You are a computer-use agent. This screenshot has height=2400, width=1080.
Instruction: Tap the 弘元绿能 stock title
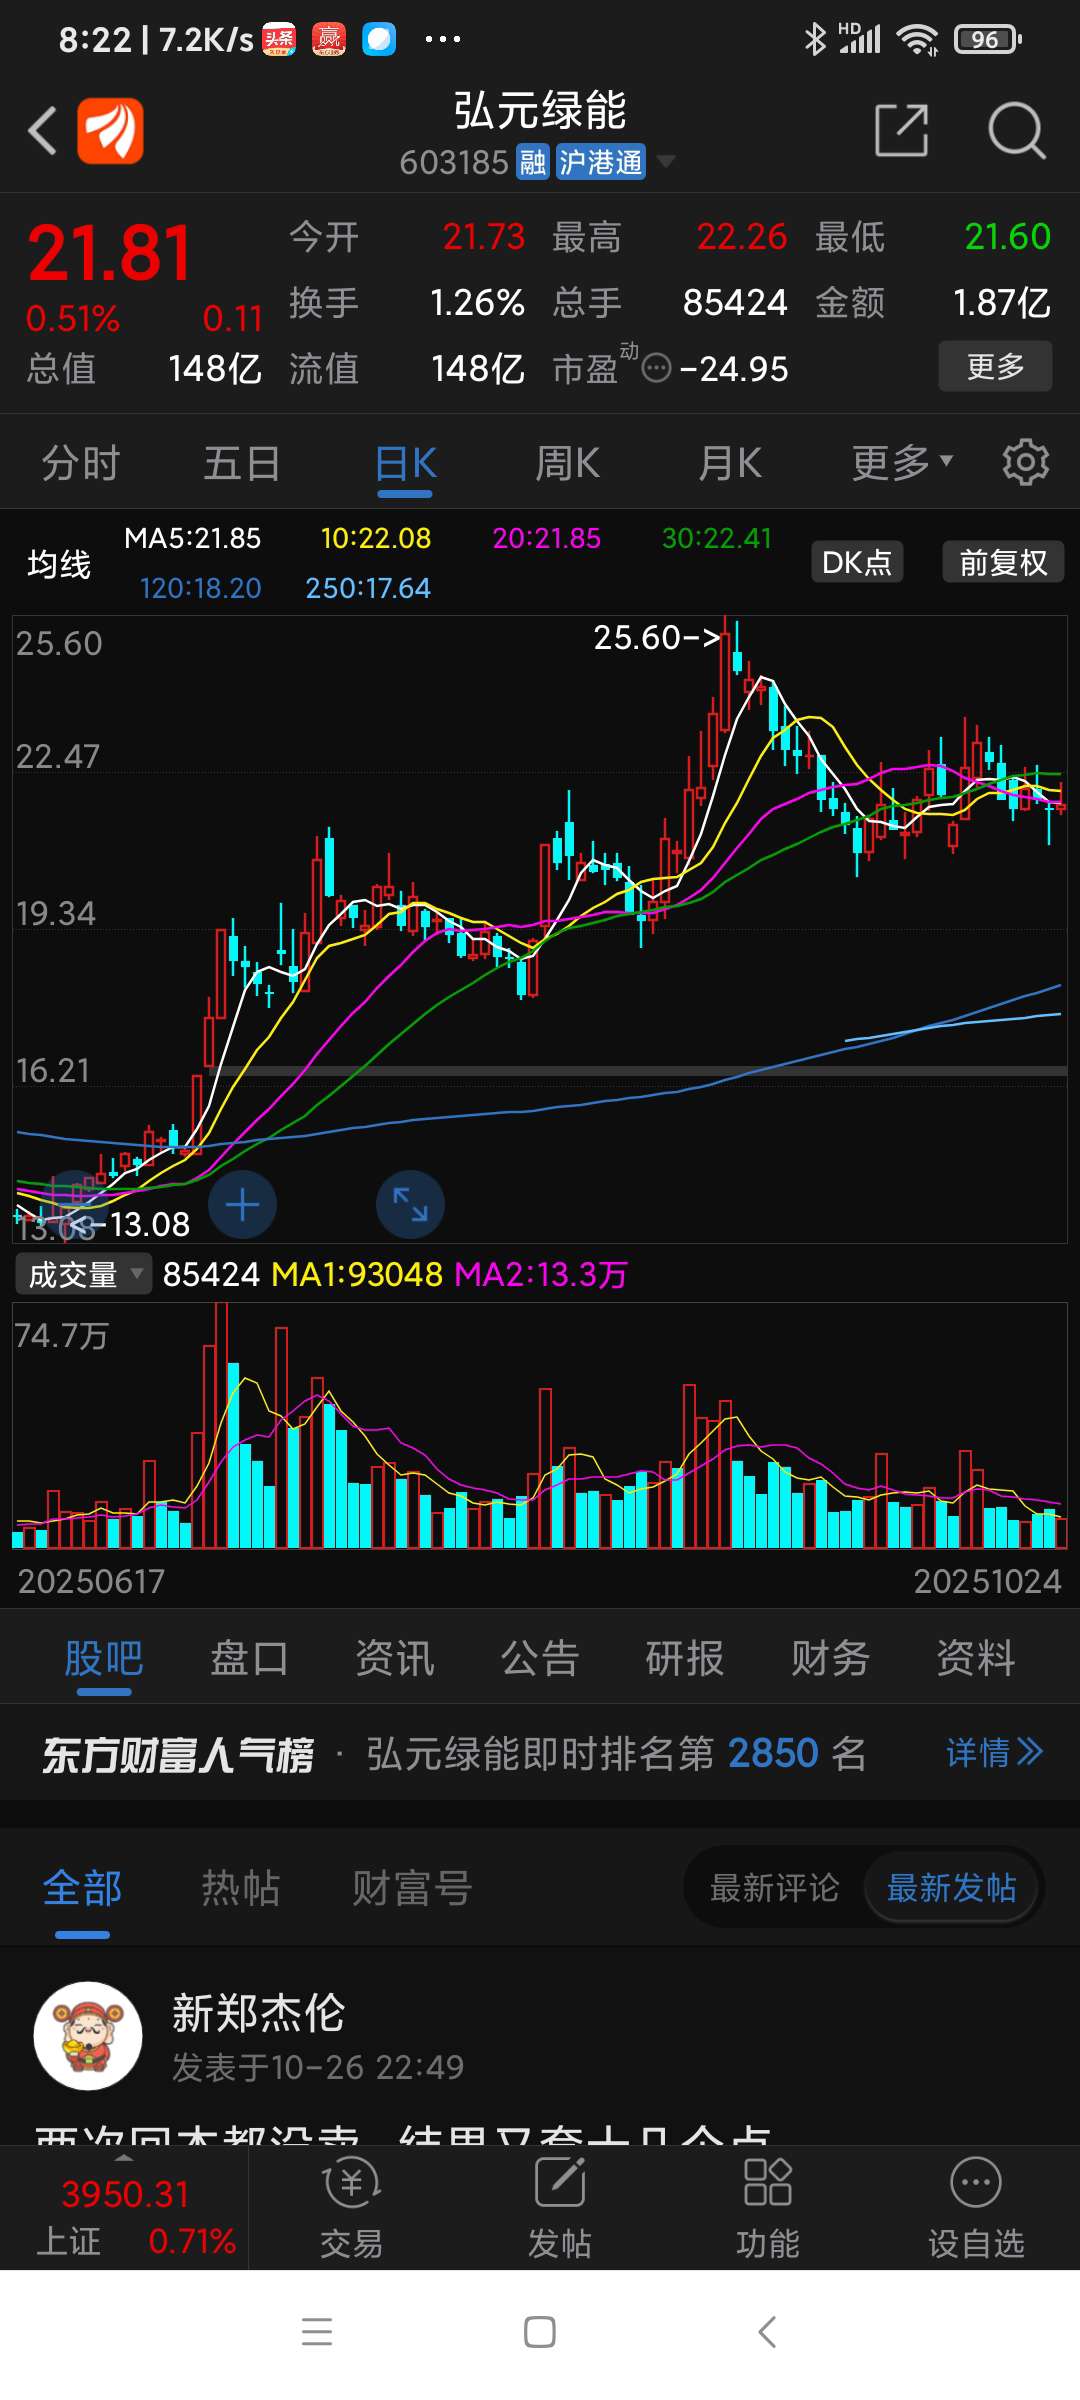[540, 110]
